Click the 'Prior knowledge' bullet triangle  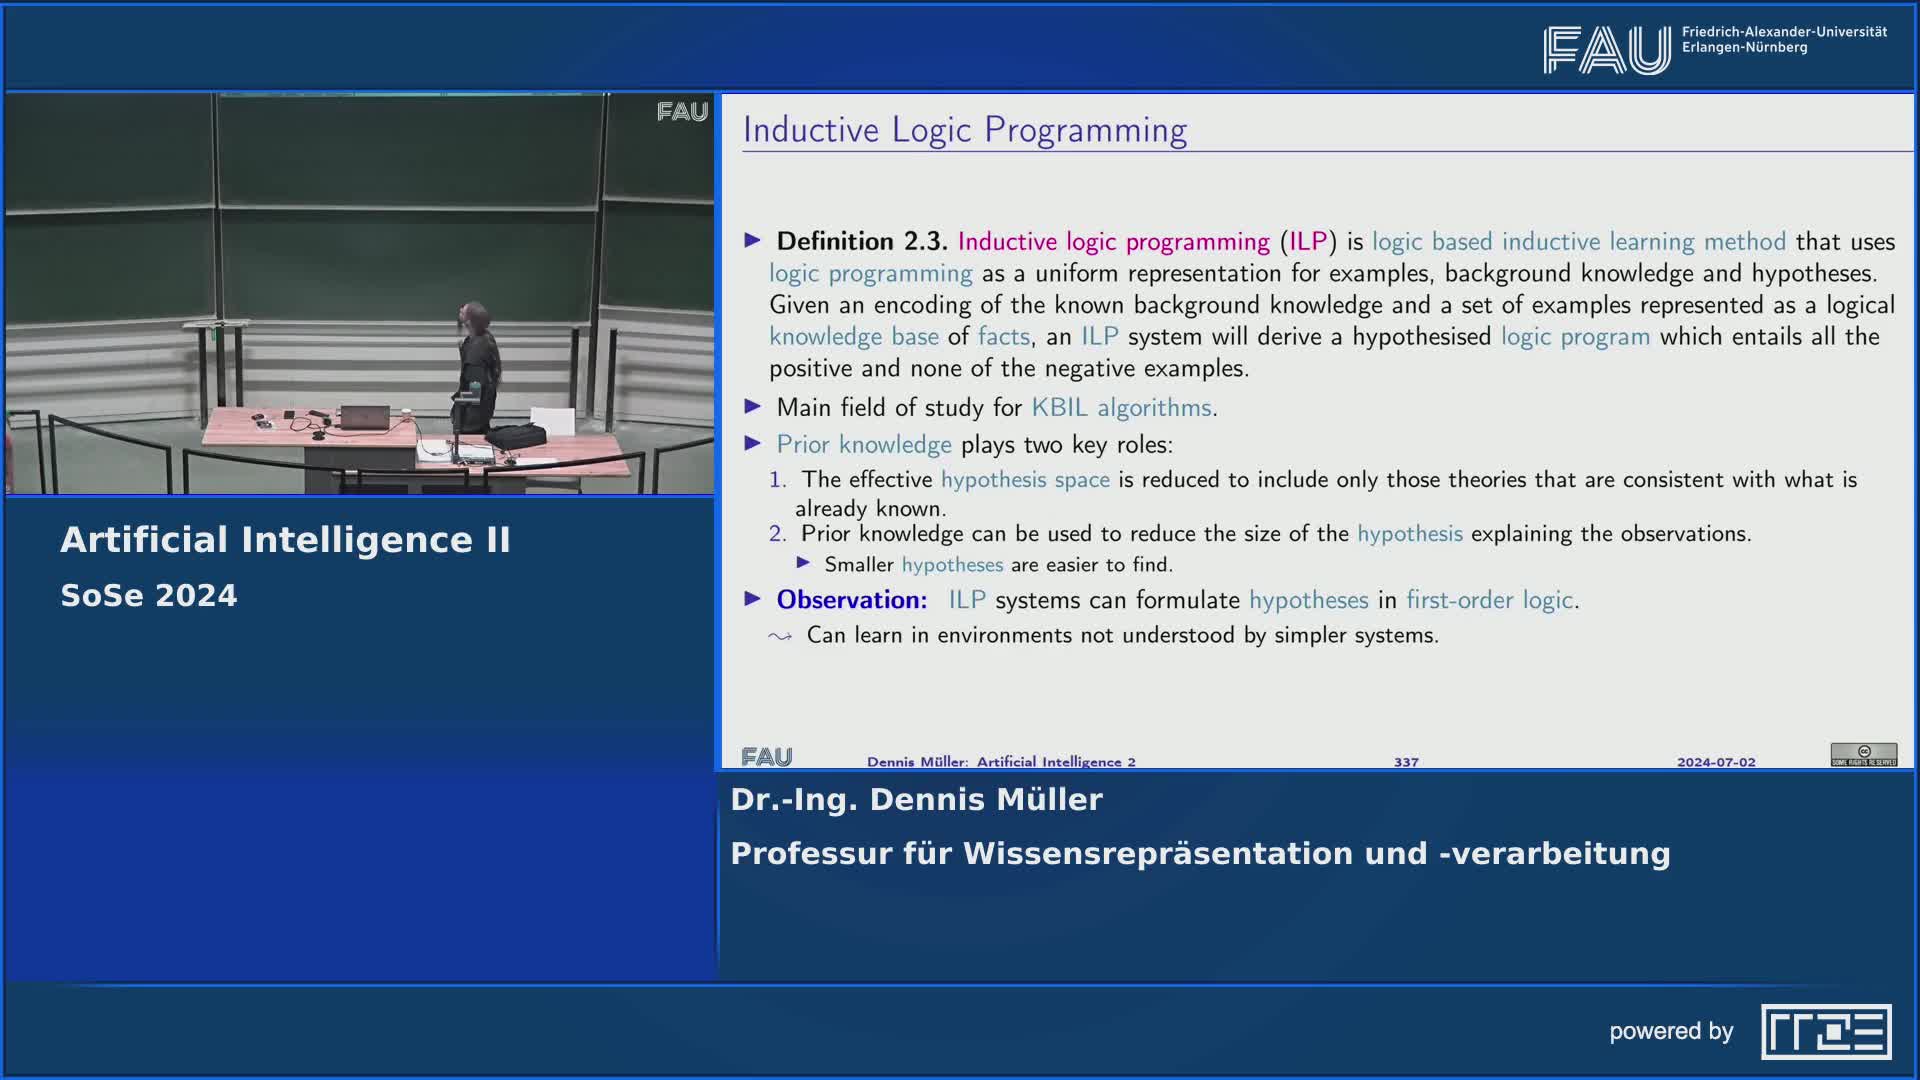[x=753, y=443]
